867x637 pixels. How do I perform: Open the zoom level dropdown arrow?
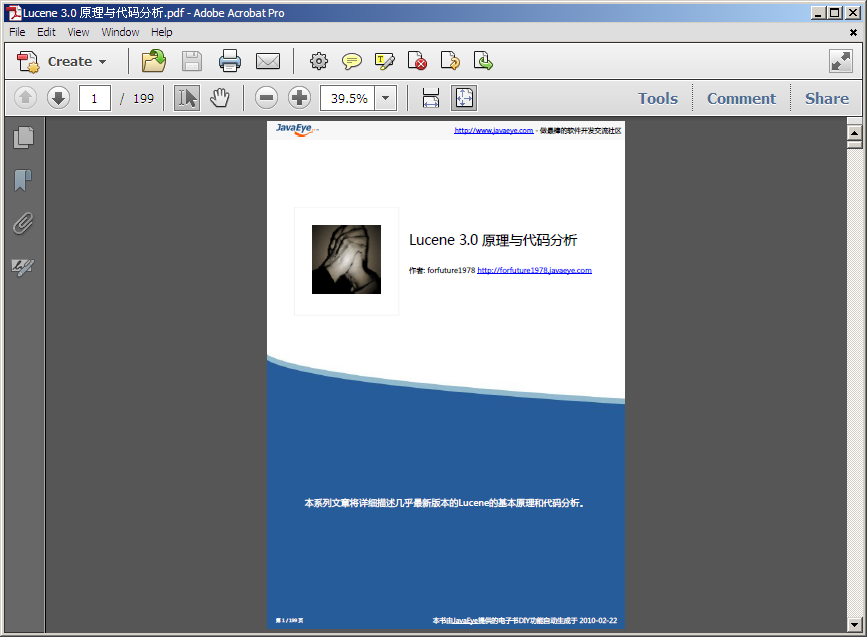tap(385, 98)
